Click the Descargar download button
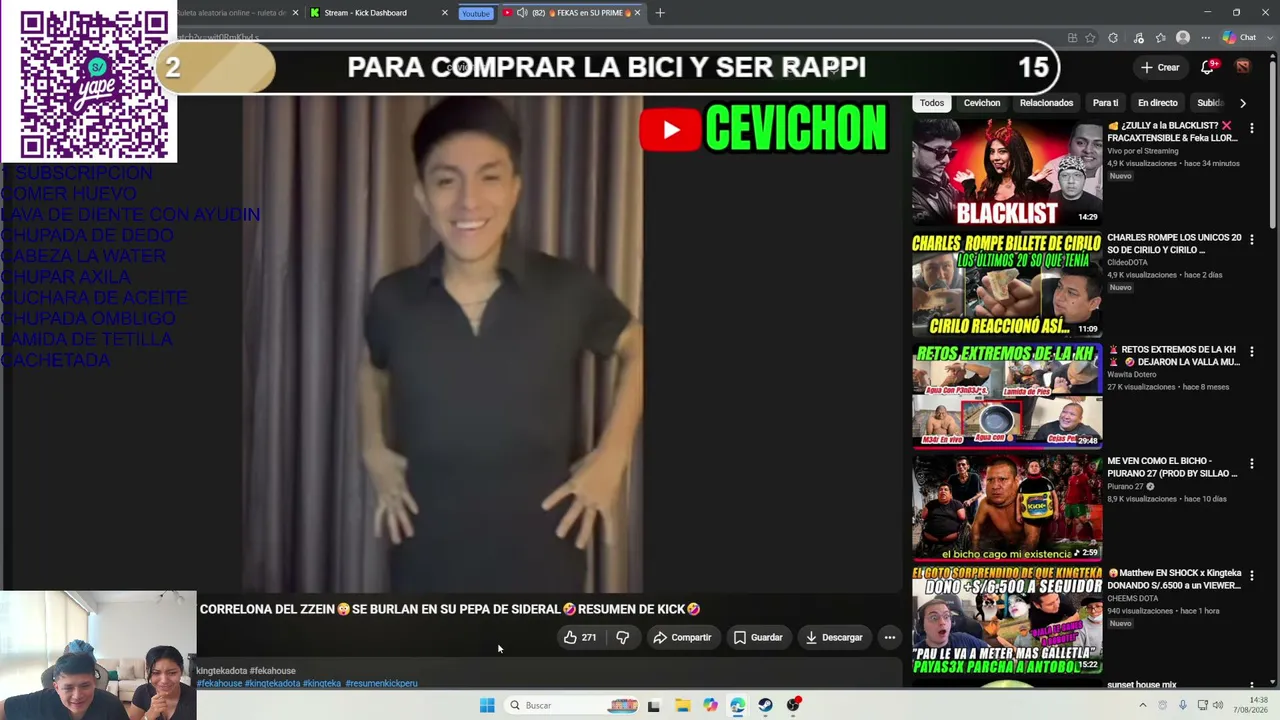This screenshot has height=720, width=1280. [834, 637]
